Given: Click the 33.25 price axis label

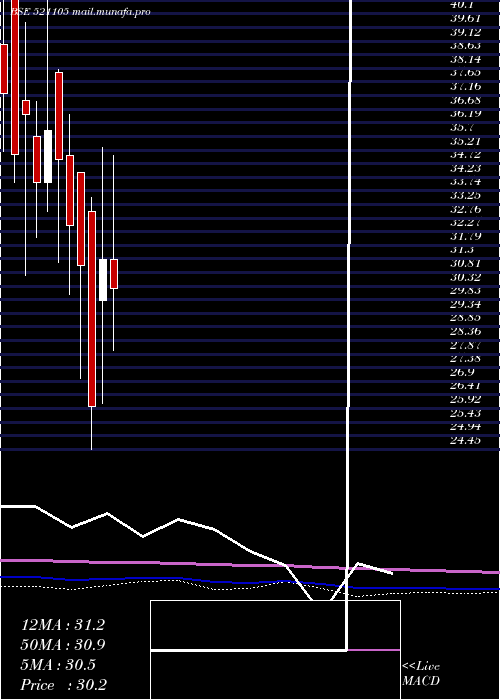Looking at the screenshot, I should (465, 196).
